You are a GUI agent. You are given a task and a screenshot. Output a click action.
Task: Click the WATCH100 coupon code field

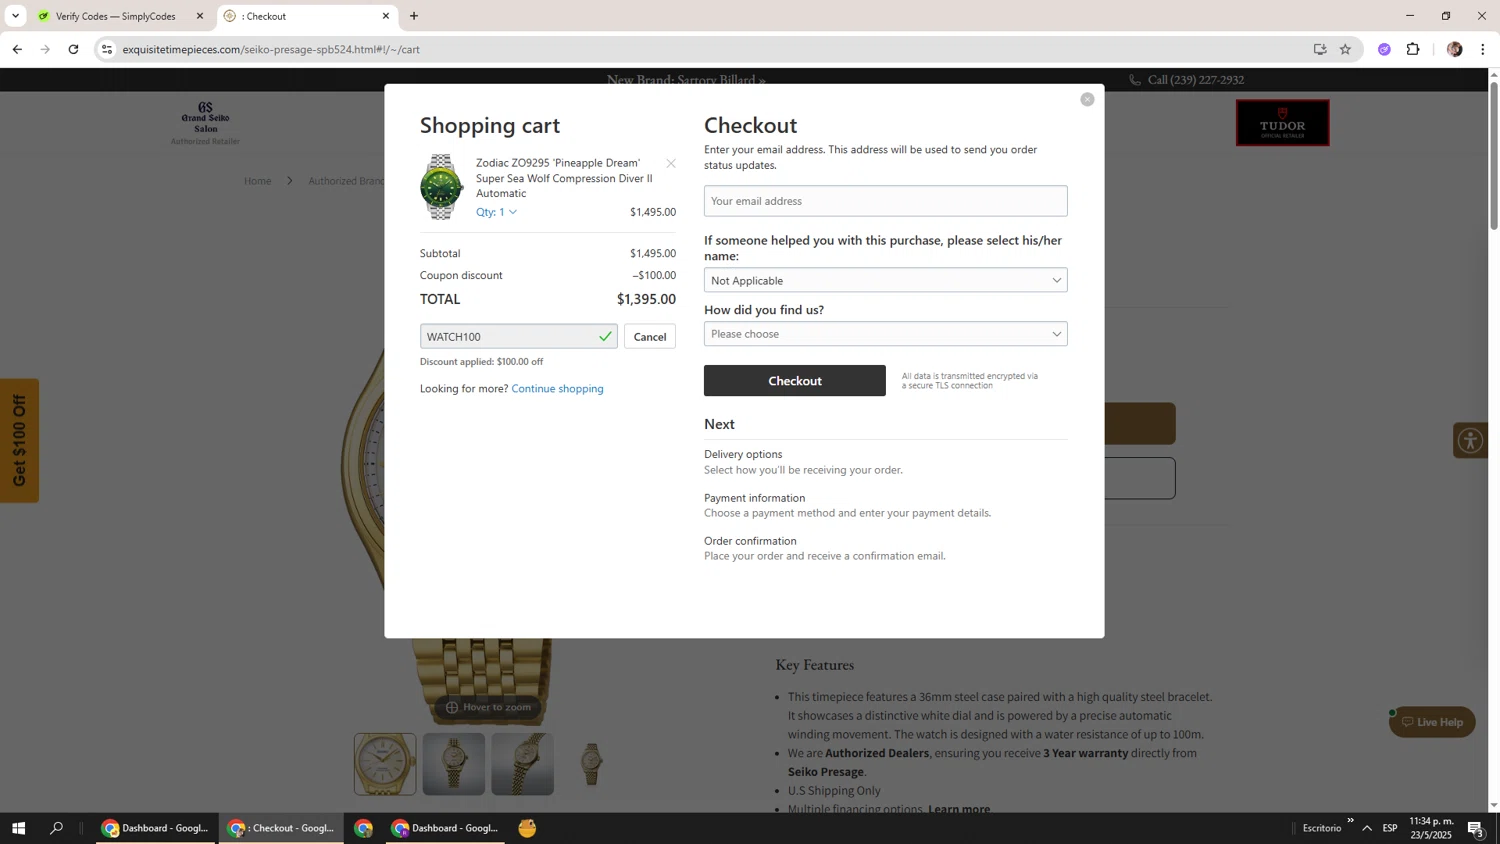tap(518, 337)
